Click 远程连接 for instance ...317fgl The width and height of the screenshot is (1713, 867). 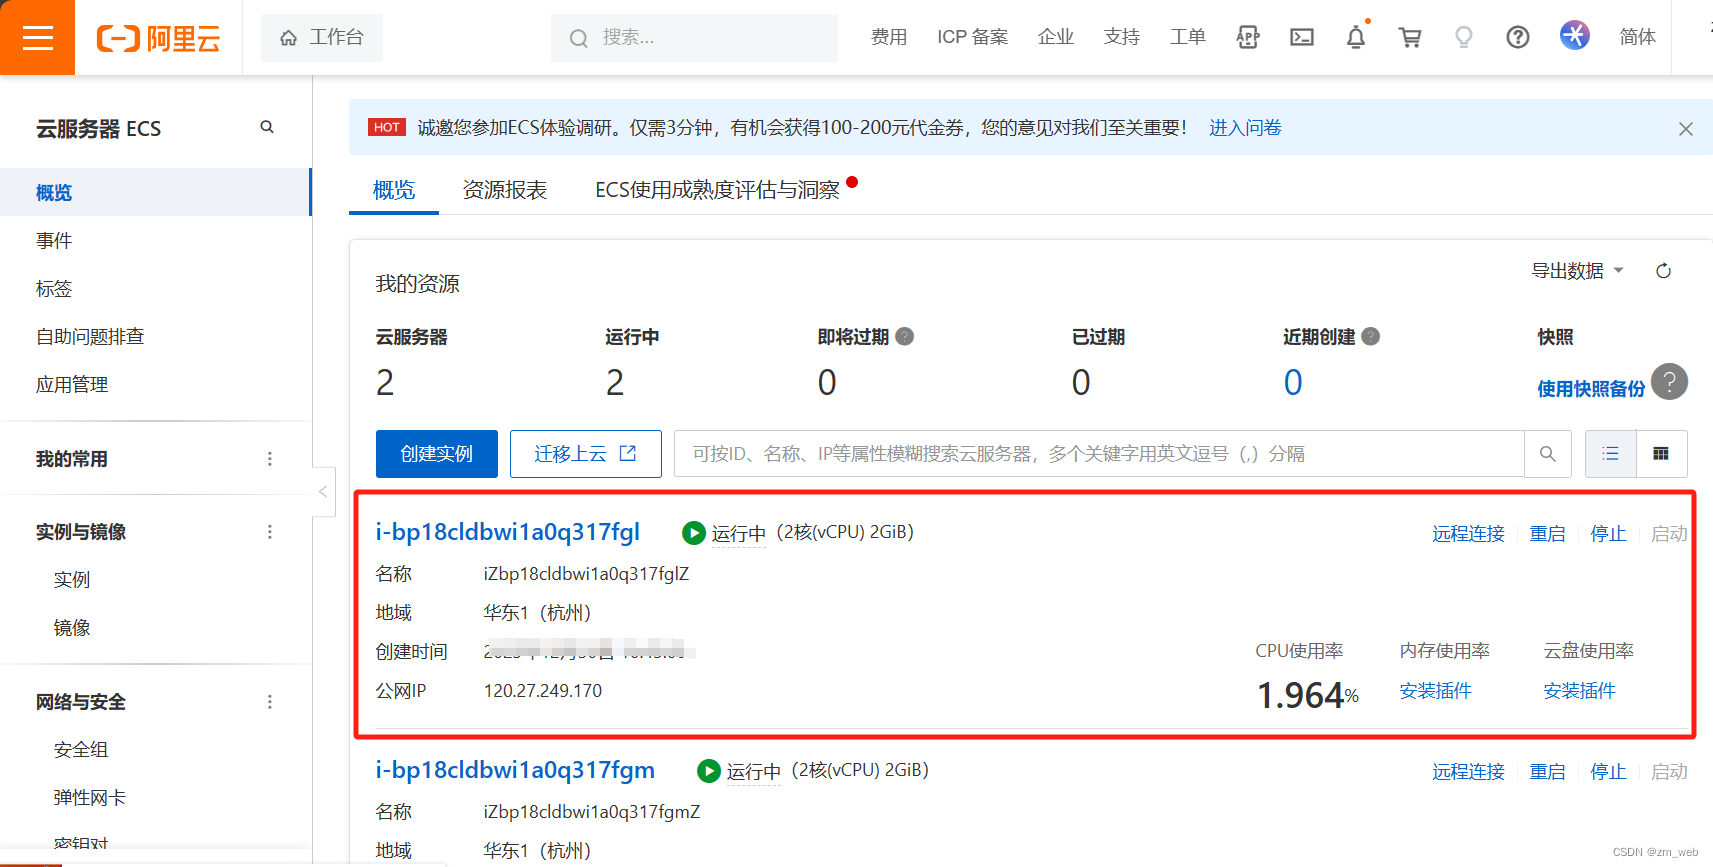click(x=1468, y=534)
